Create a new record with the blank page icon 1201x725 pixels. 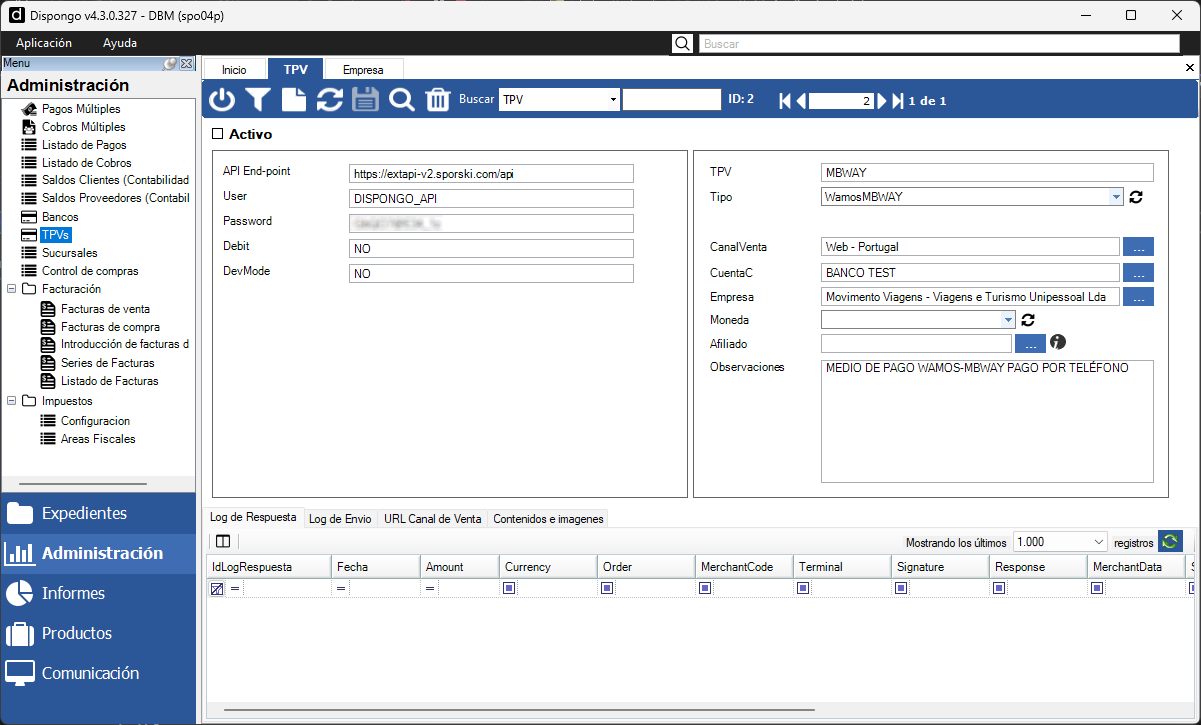point(294,100)
